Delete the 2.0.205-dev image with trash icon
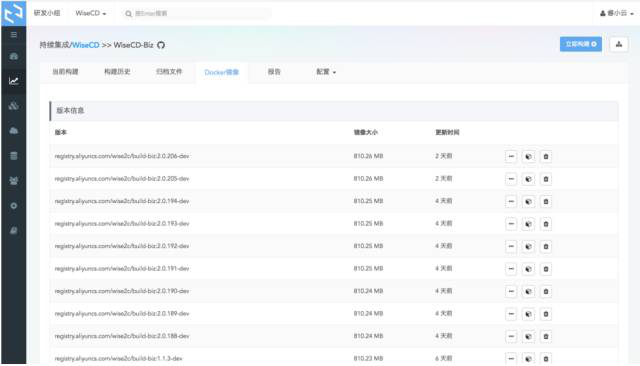The height and width of the screenshot is (366, 640). click(x=546, y=179)
